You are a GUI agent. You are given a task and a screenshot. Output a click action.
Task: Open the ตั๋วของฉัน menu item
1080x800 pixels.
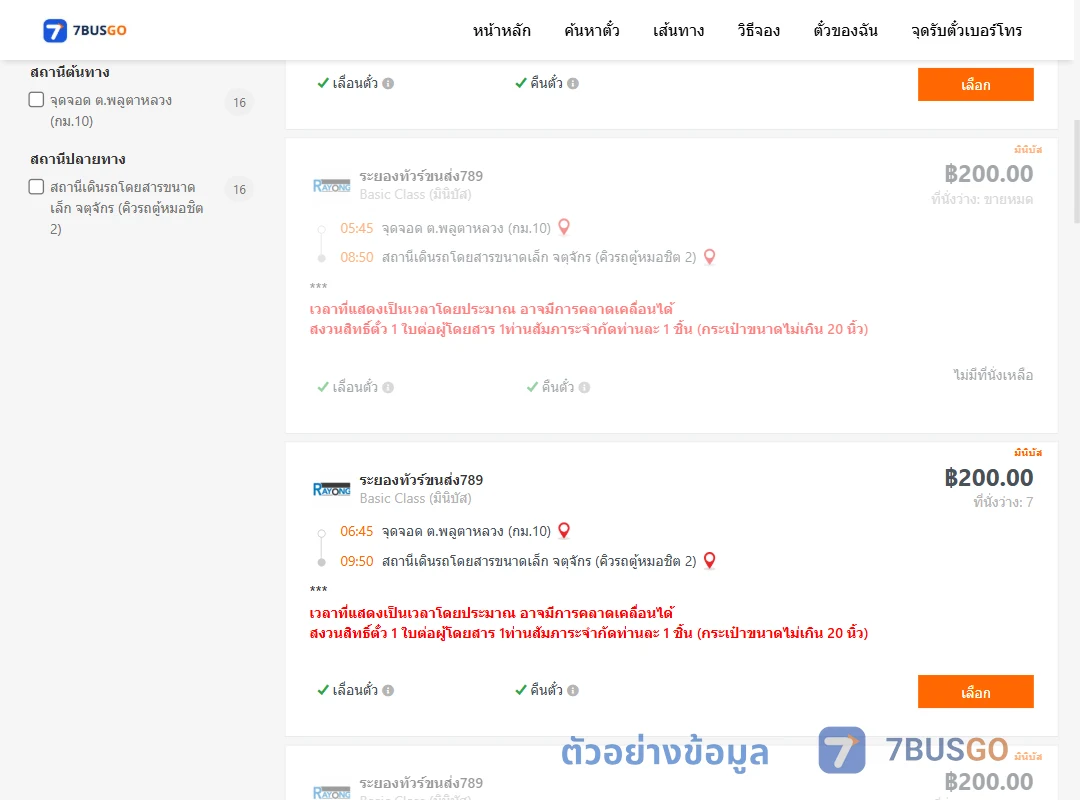[845, 30]
